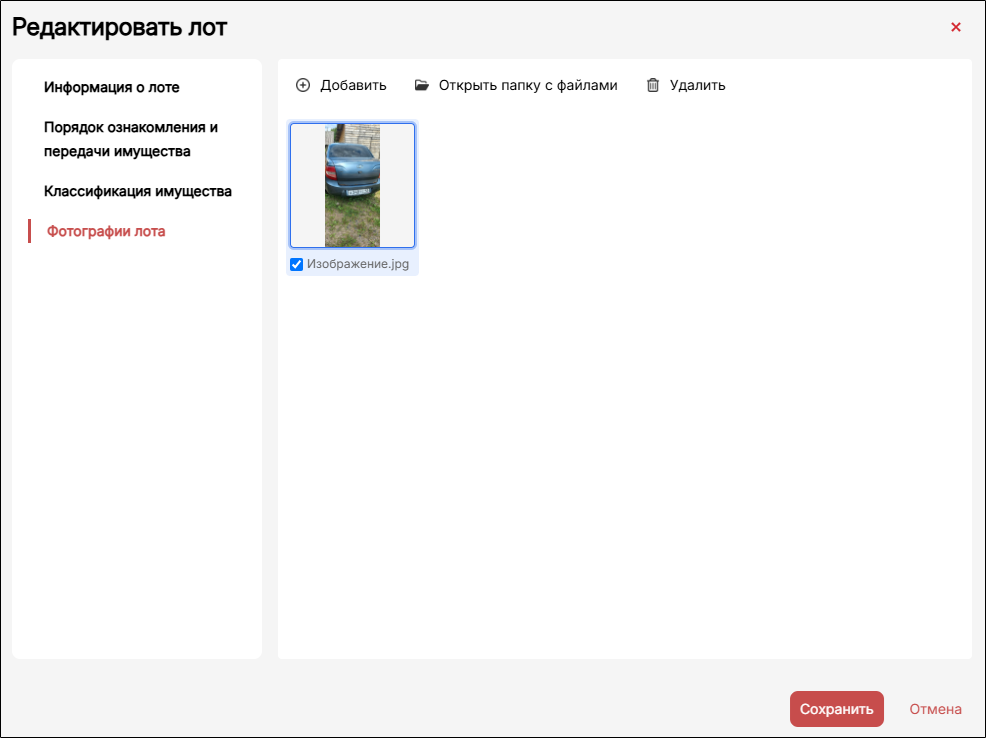Click the Добавить button label
This screenshot has height=738, width=986.
[353, 85]
